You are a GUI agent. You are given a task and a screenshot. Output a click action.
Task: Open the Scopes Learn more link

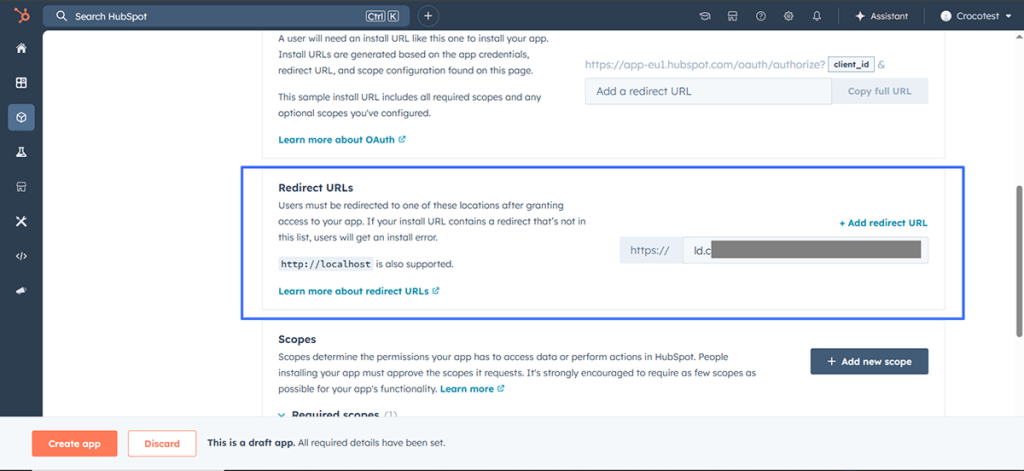472,389
